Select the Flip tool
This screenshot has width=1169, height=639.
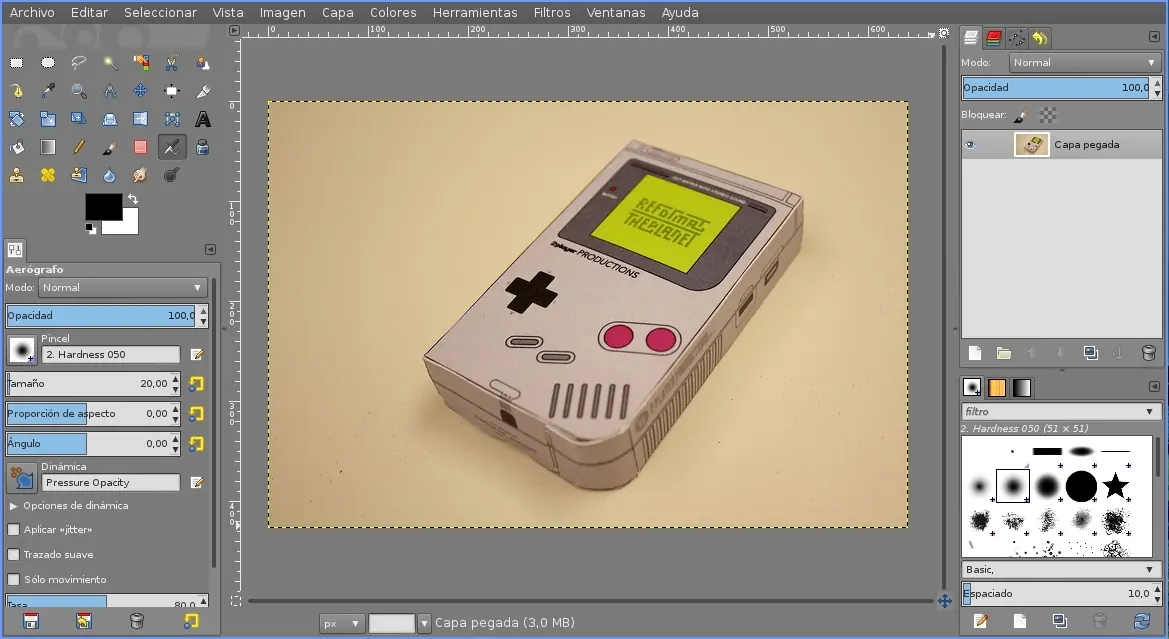click(x=140, y=119)
